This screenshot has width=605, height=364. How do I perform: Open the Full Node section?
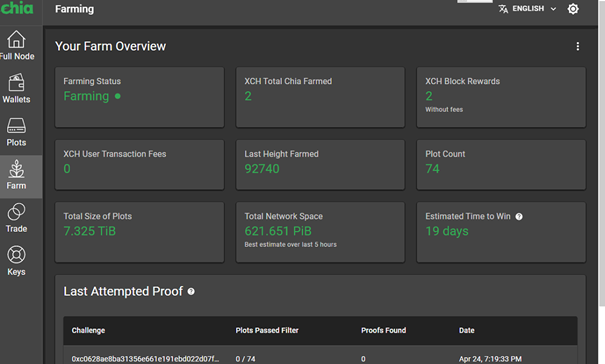[x=17, y=46]
